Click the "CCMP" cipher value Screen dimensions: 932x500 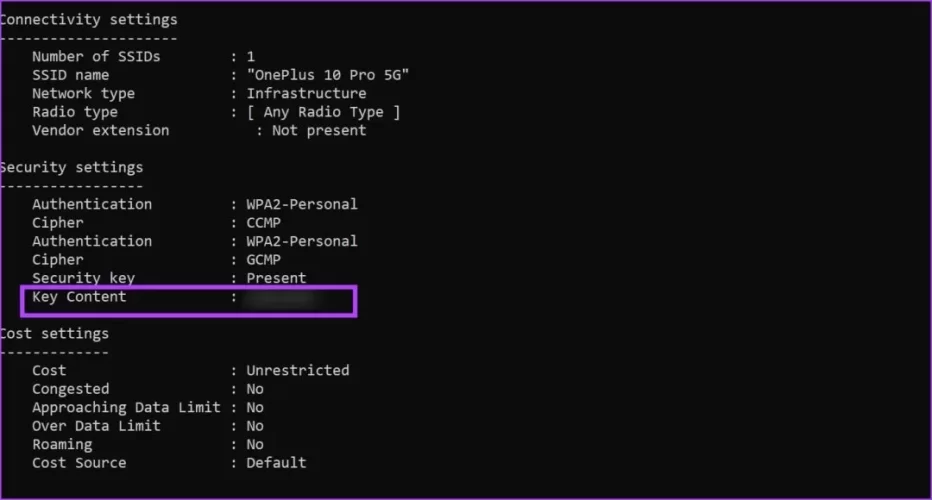(266, 223)
